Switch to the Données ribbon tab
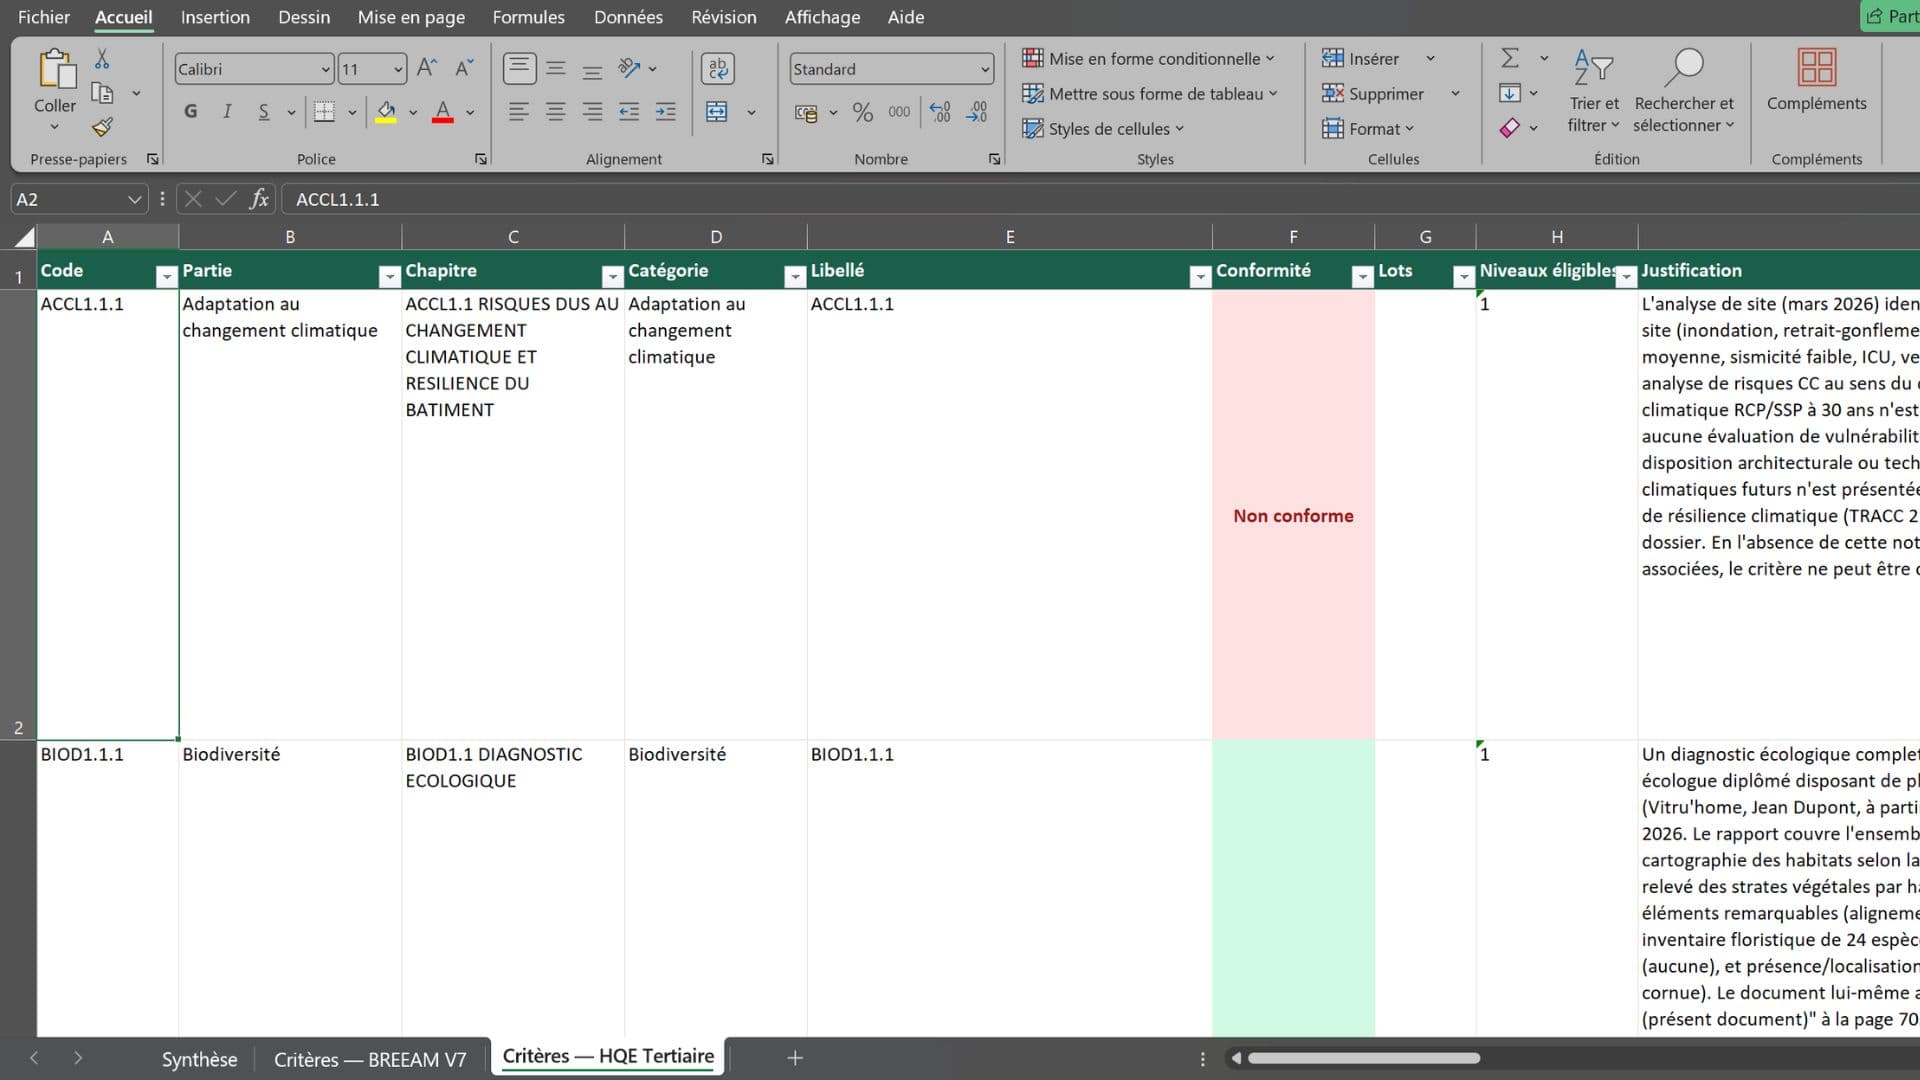Viewport: 1920px width, 1080px height. click(628, 17)
